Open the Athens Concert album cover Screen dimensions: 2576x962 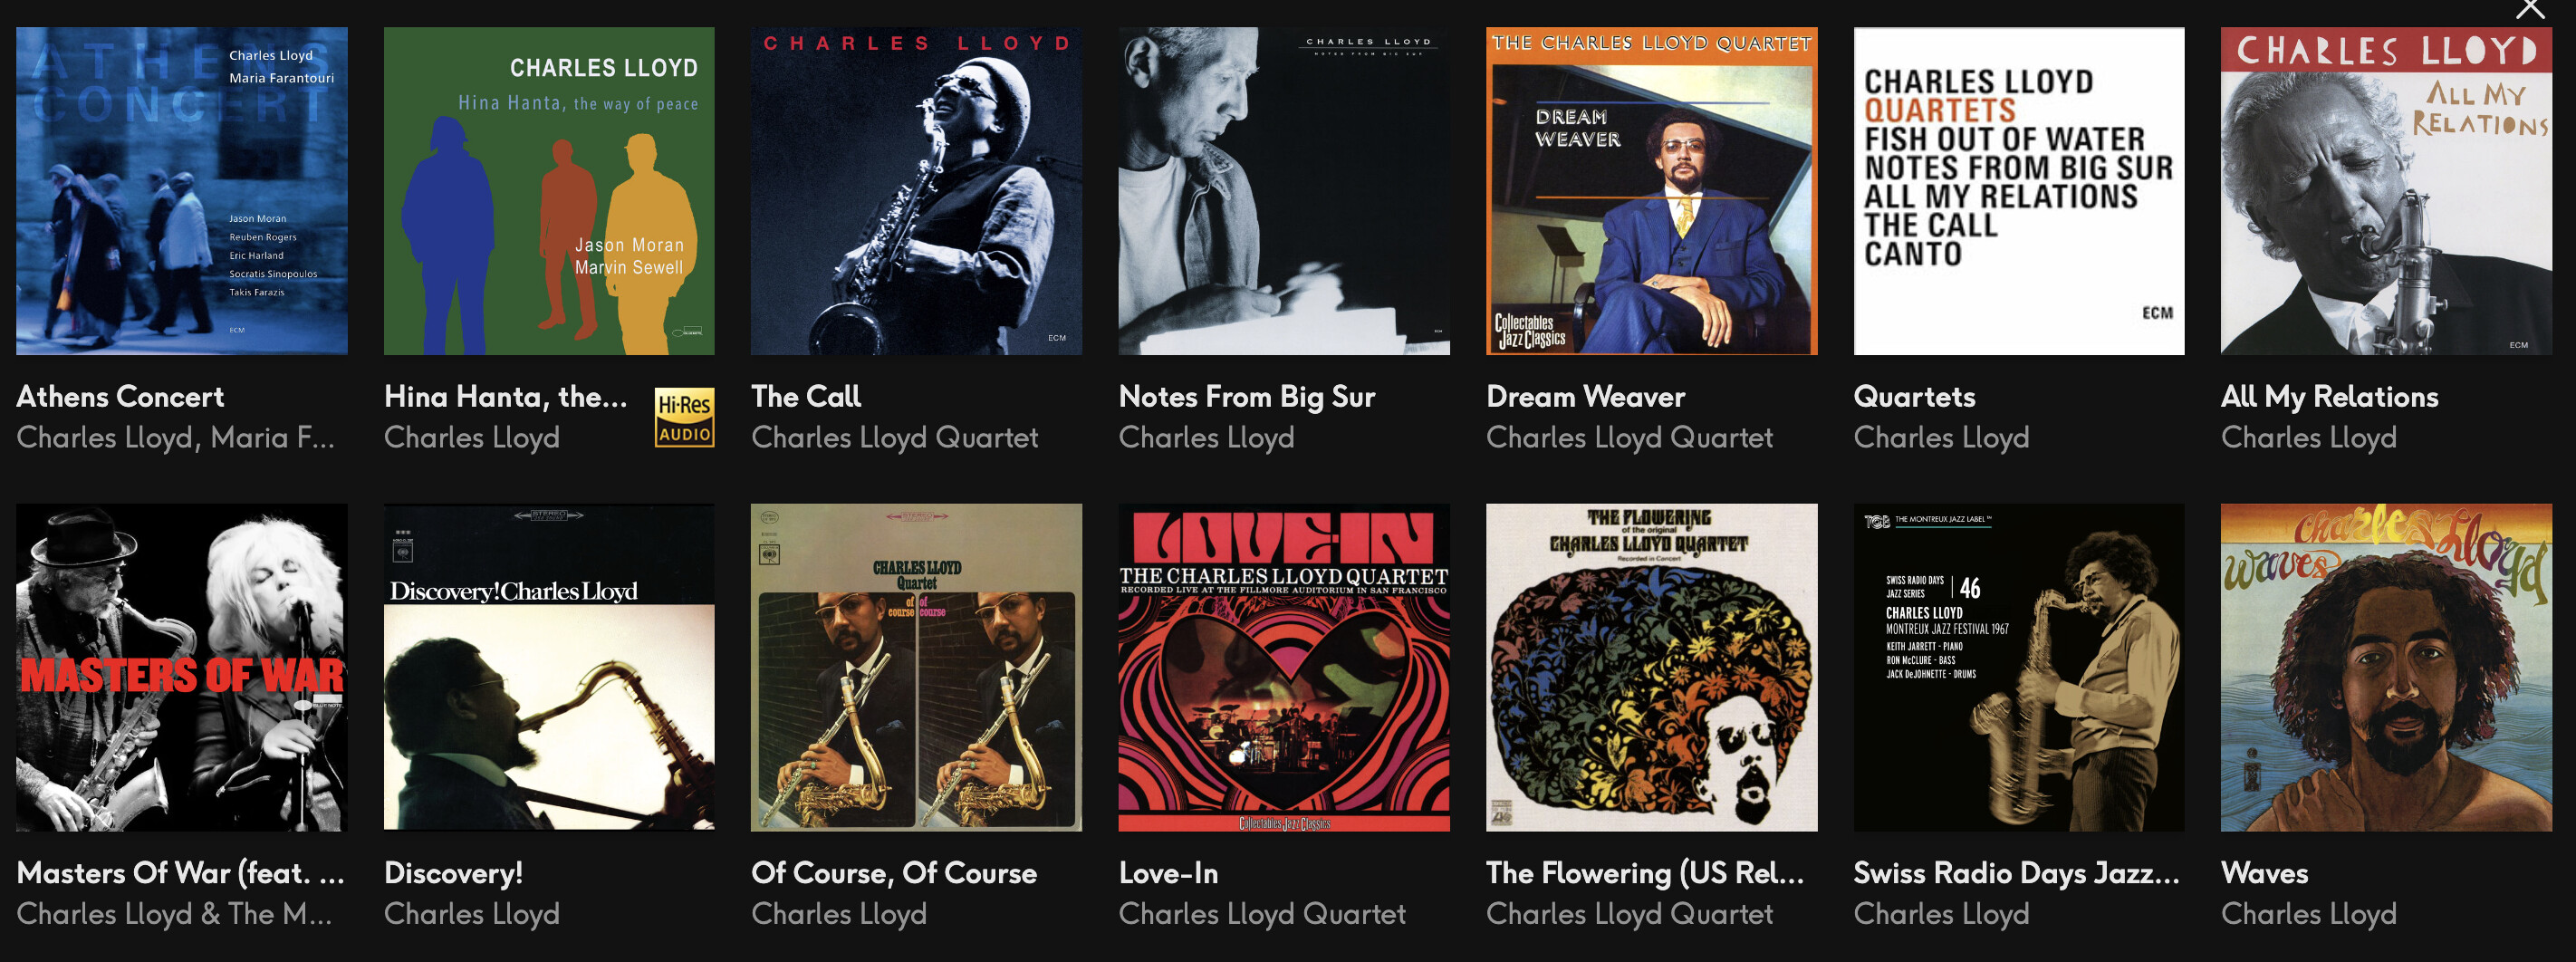point(182,190)
